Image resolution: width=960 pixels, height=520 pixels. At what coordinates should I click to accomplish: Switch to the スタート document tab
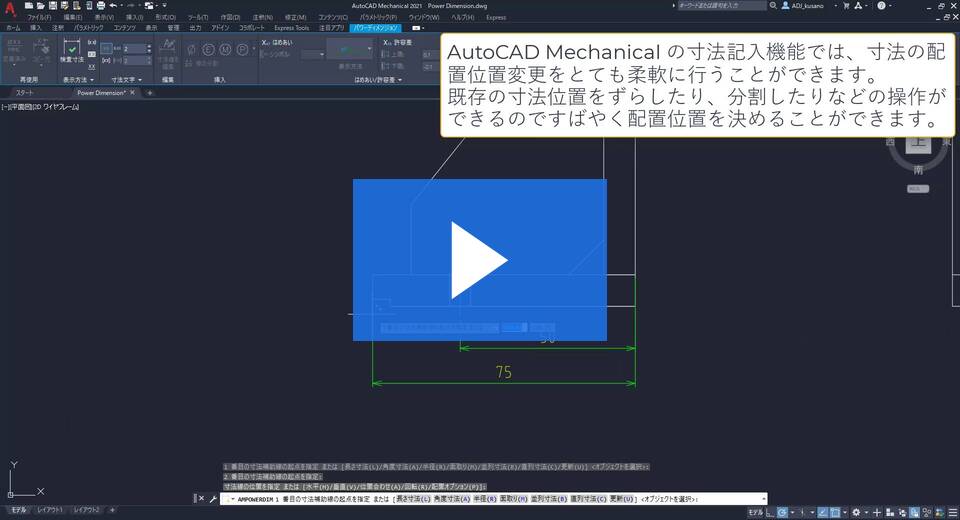coord(24,92)
